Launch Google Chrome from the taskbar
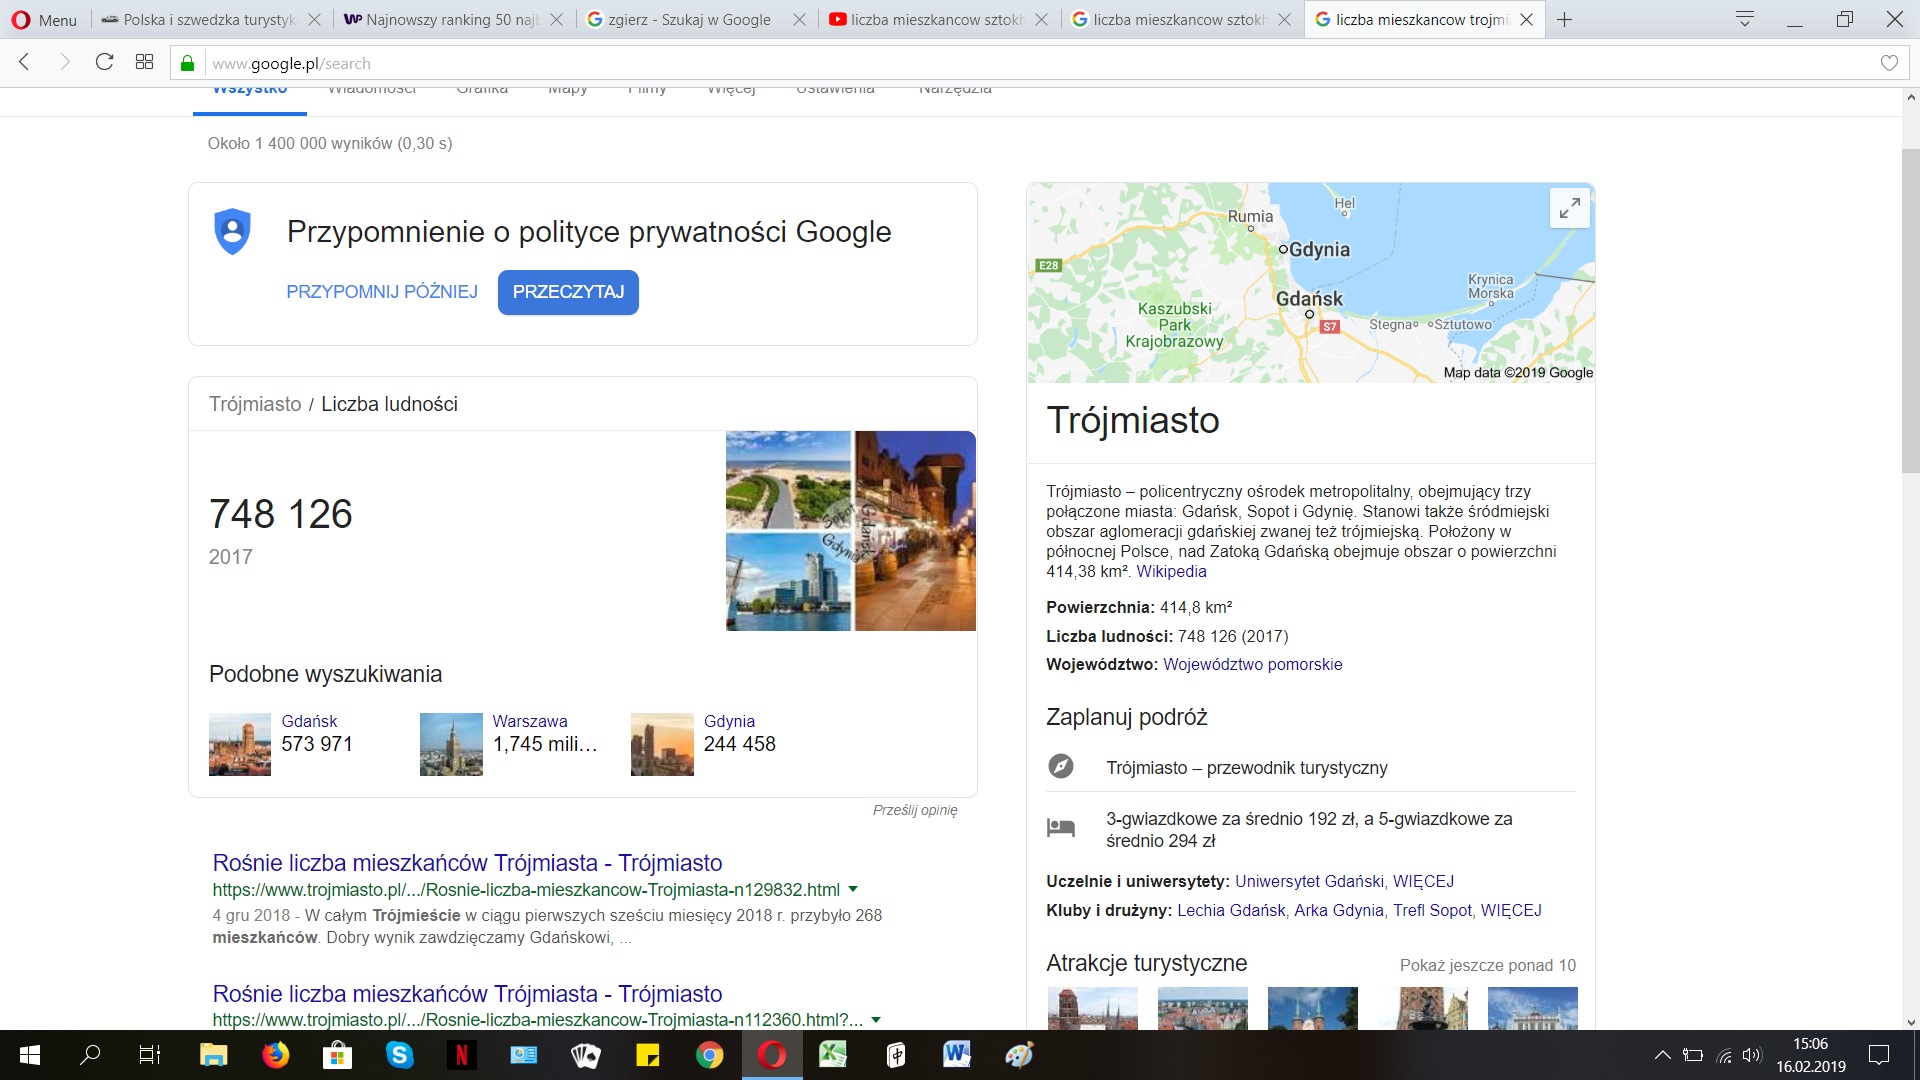Image resolution: width=1920 pixels, height=1080 pixels. 709,1055
